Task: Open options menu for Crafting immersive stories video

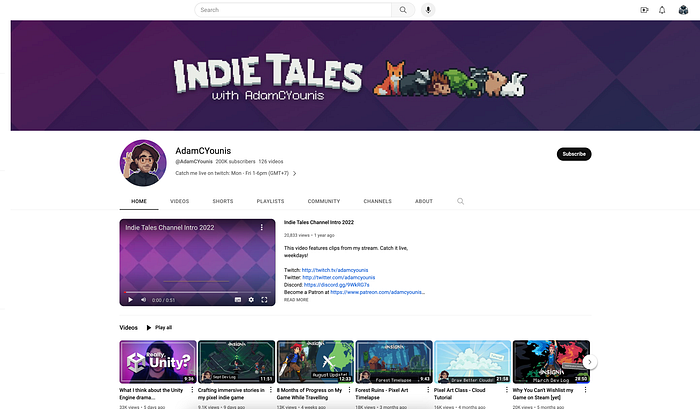Action: (x=271, y=390)
